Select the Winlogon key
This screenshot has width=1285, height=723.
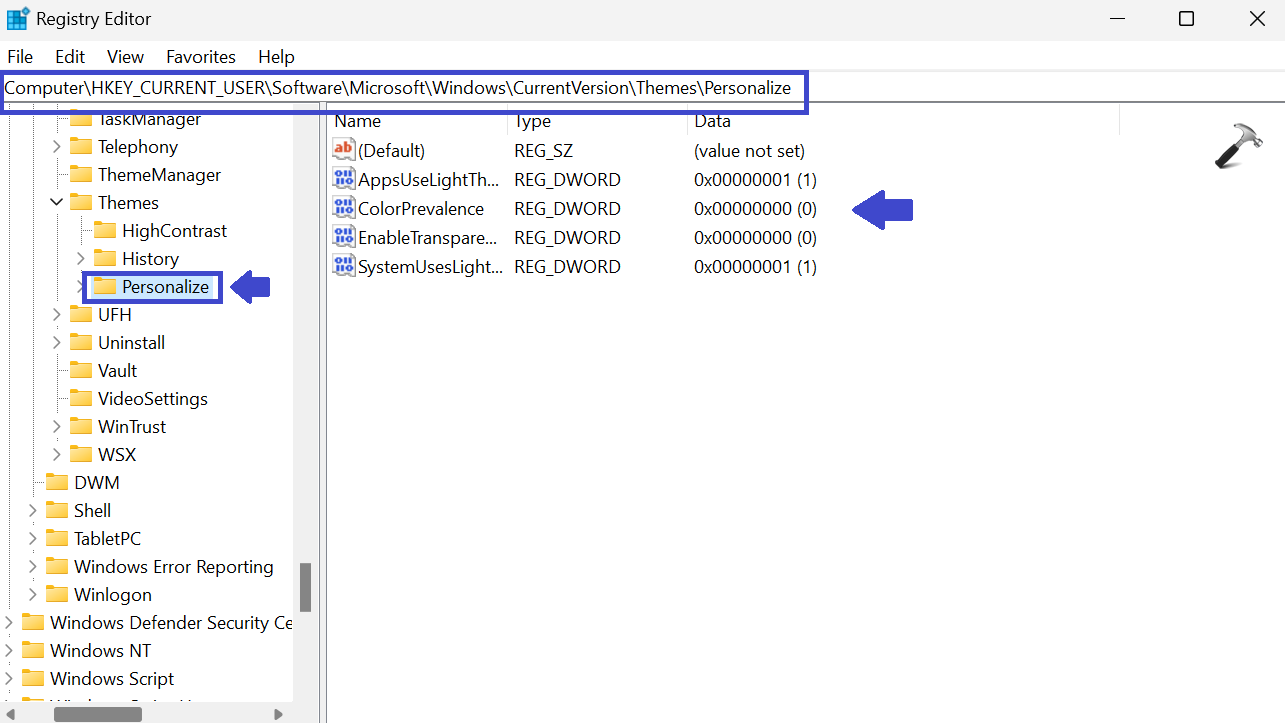(113, 595)
